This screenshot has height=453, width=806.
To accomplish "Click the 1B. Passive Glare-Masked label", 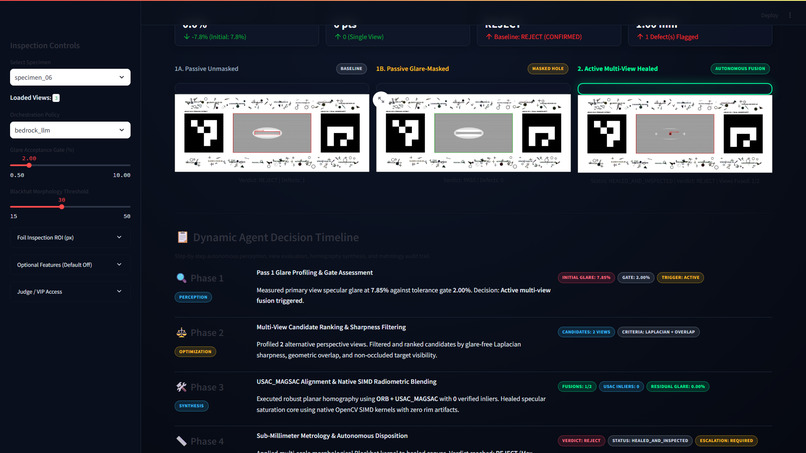I will [412, 68].
